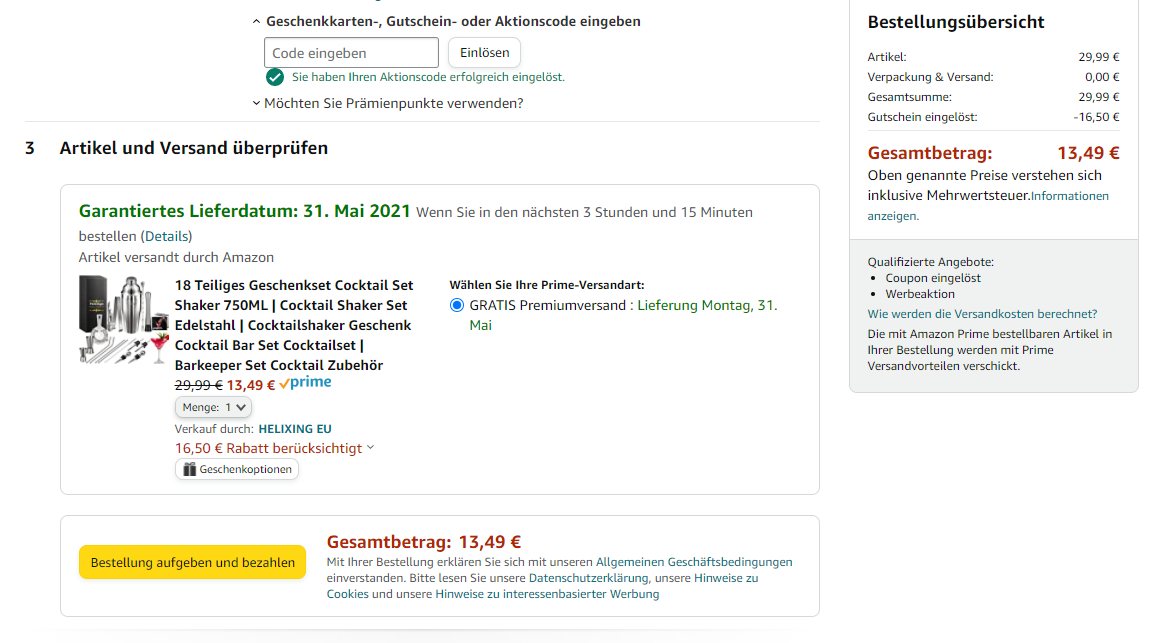Select GRATIS Premiumversand radio option

point(457,306)
